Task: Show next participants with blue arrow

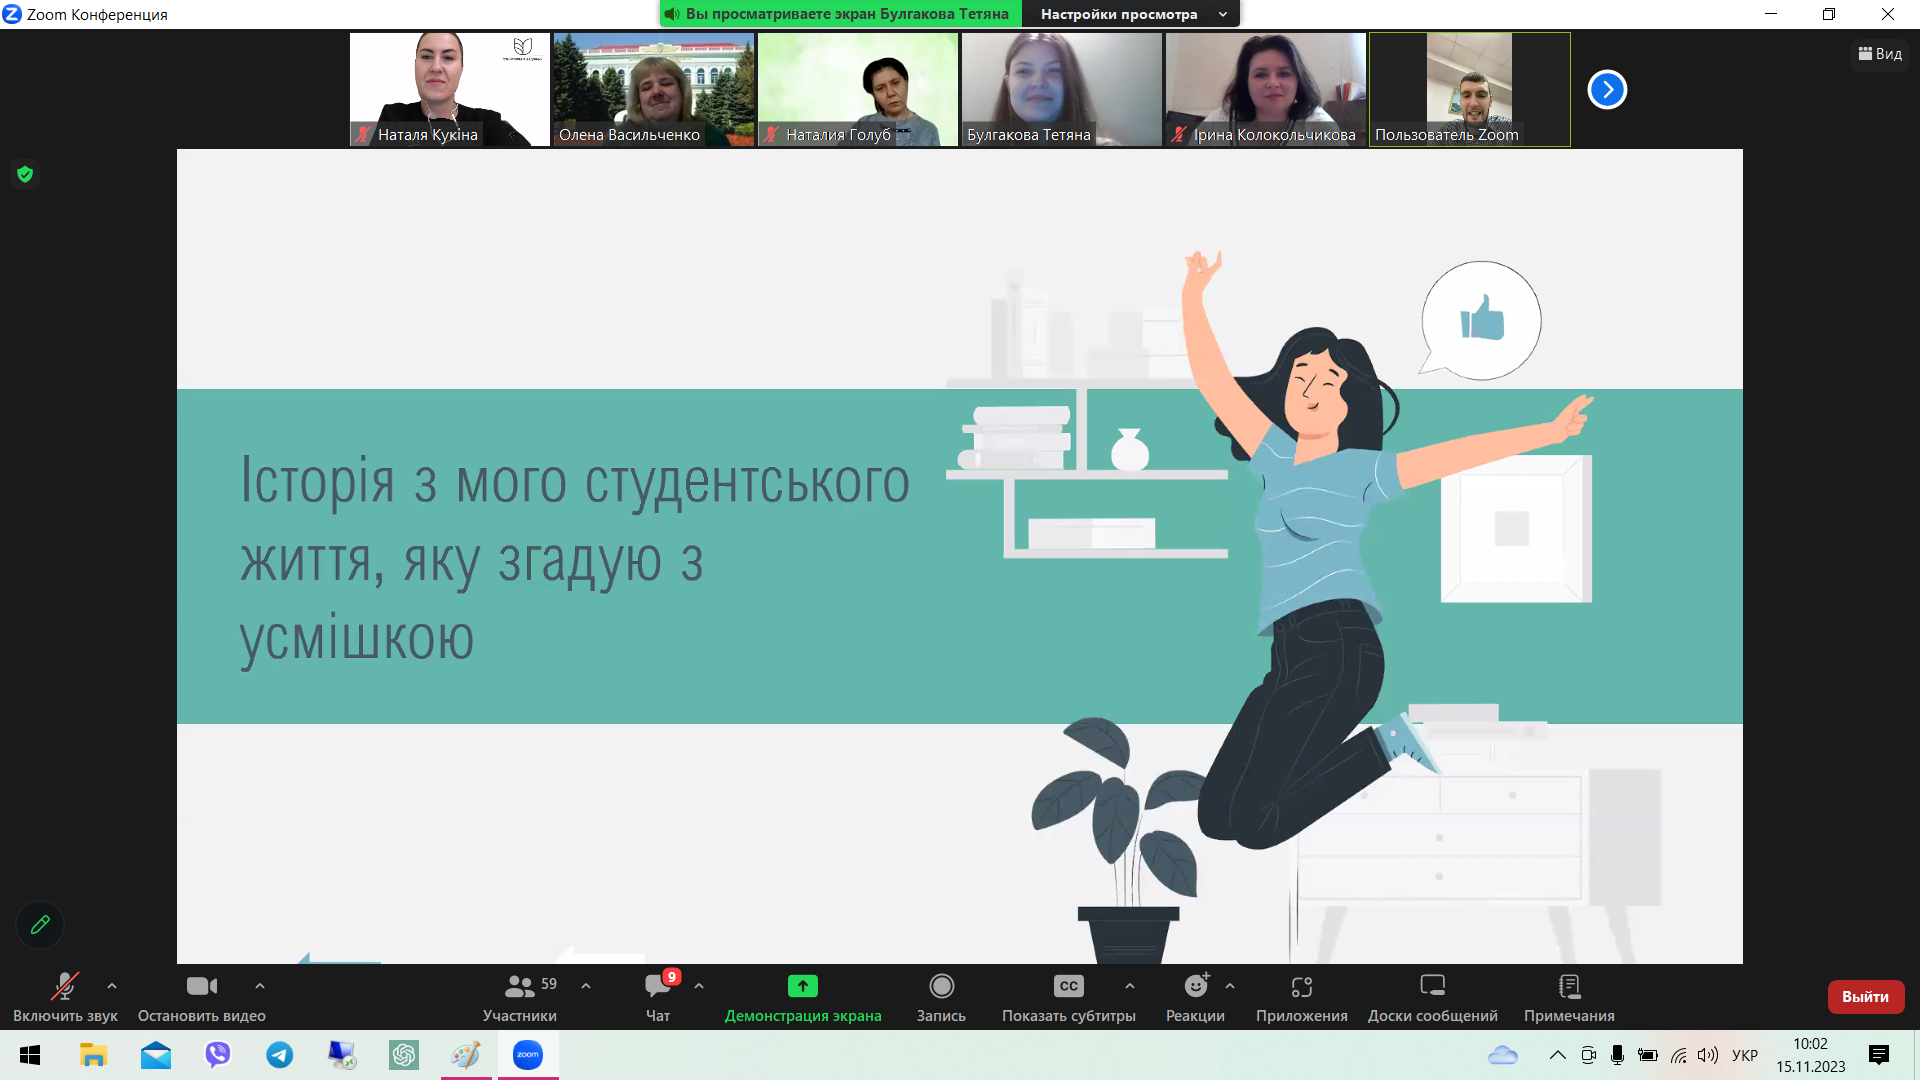Action: click(x=1607, y=90)
